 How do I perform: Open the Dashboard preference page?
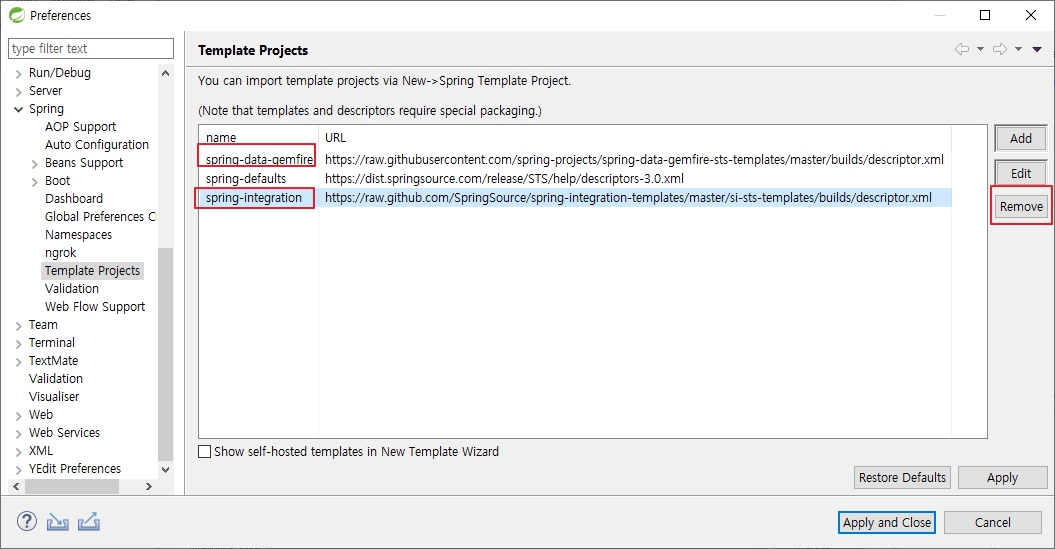point(74,198)
